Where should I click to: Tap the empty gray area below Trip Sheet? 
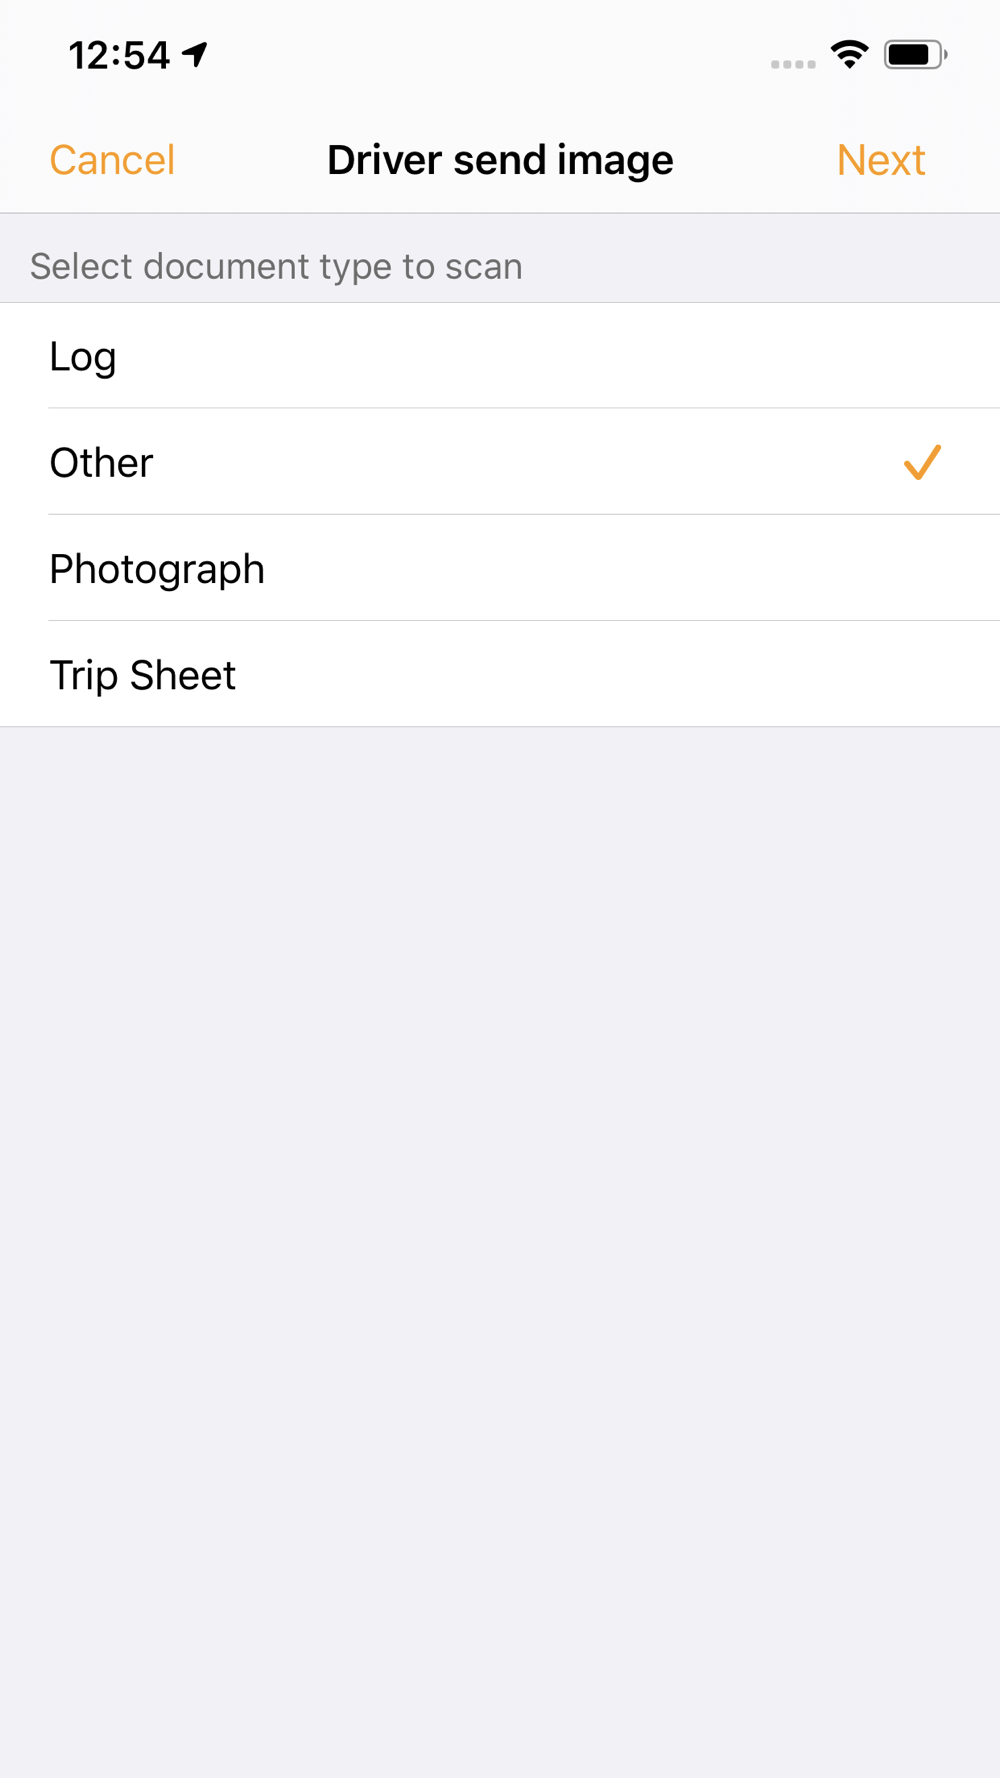tap(500, 1250)
